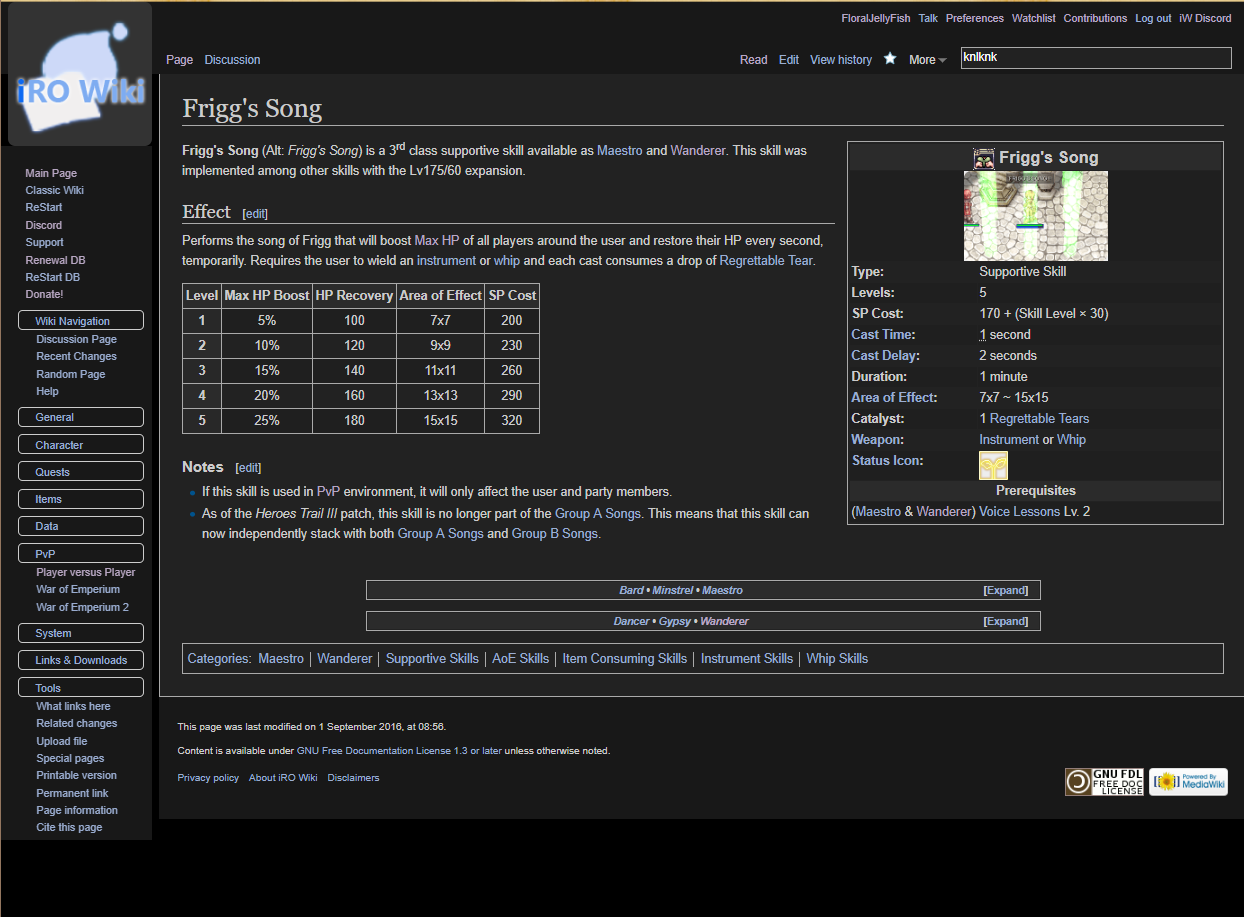Expand the Data sidebar section
The width and height of the screenshot is (1244, 917).
81,526
